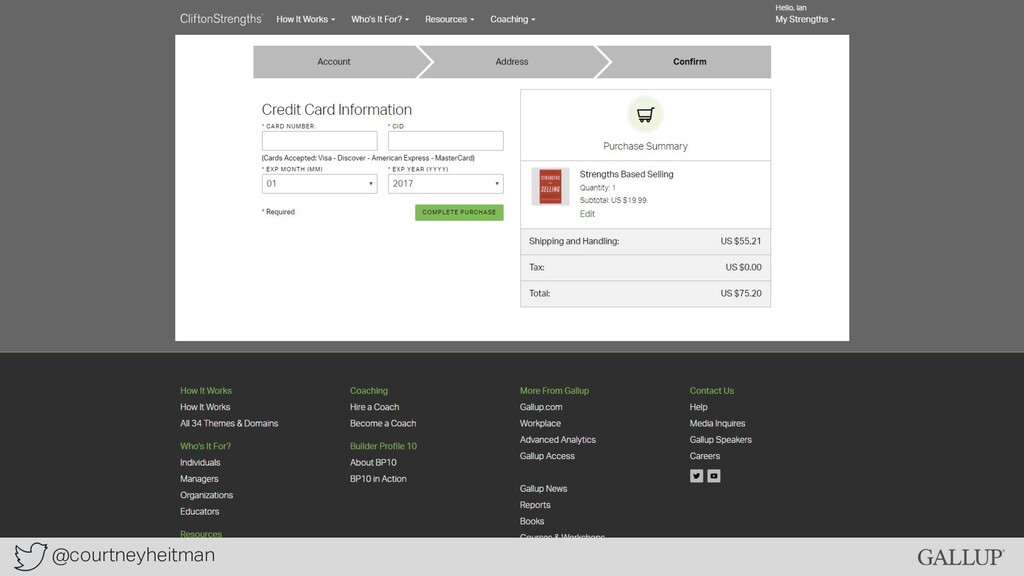
Task: Open the BP10 in Action link
Action: pyautogui.click(x=378, y=479)
